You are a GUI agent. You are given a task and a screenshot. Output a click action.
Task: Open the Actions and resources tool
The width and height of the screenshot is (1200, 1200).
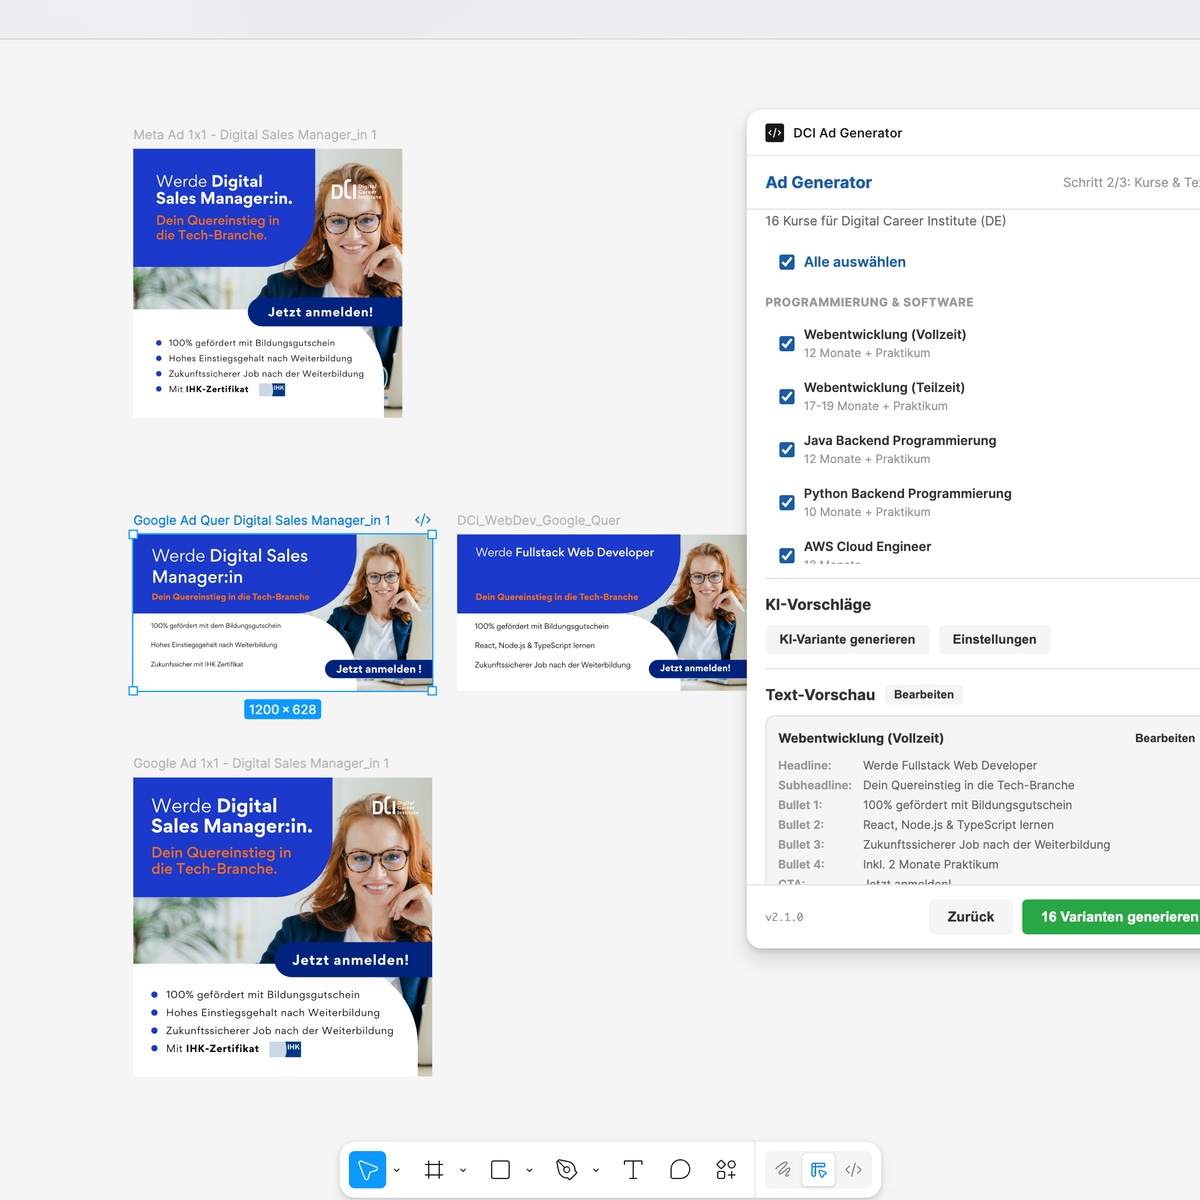pos(726,1169)
